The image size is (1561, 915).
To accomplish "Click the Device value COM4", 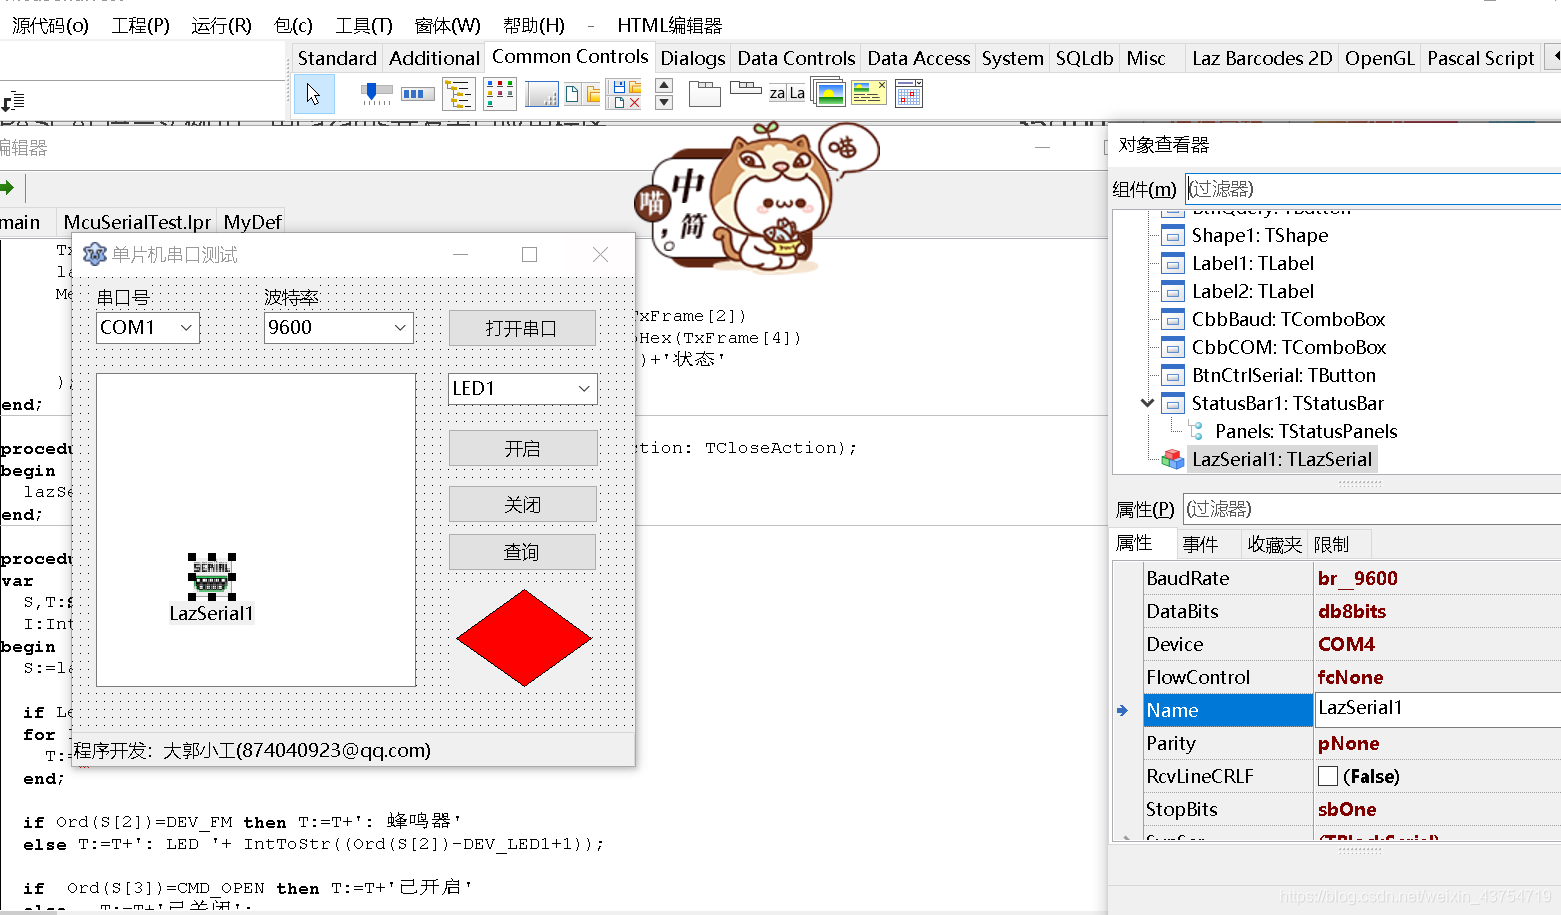I will [x=1346, y=644].
